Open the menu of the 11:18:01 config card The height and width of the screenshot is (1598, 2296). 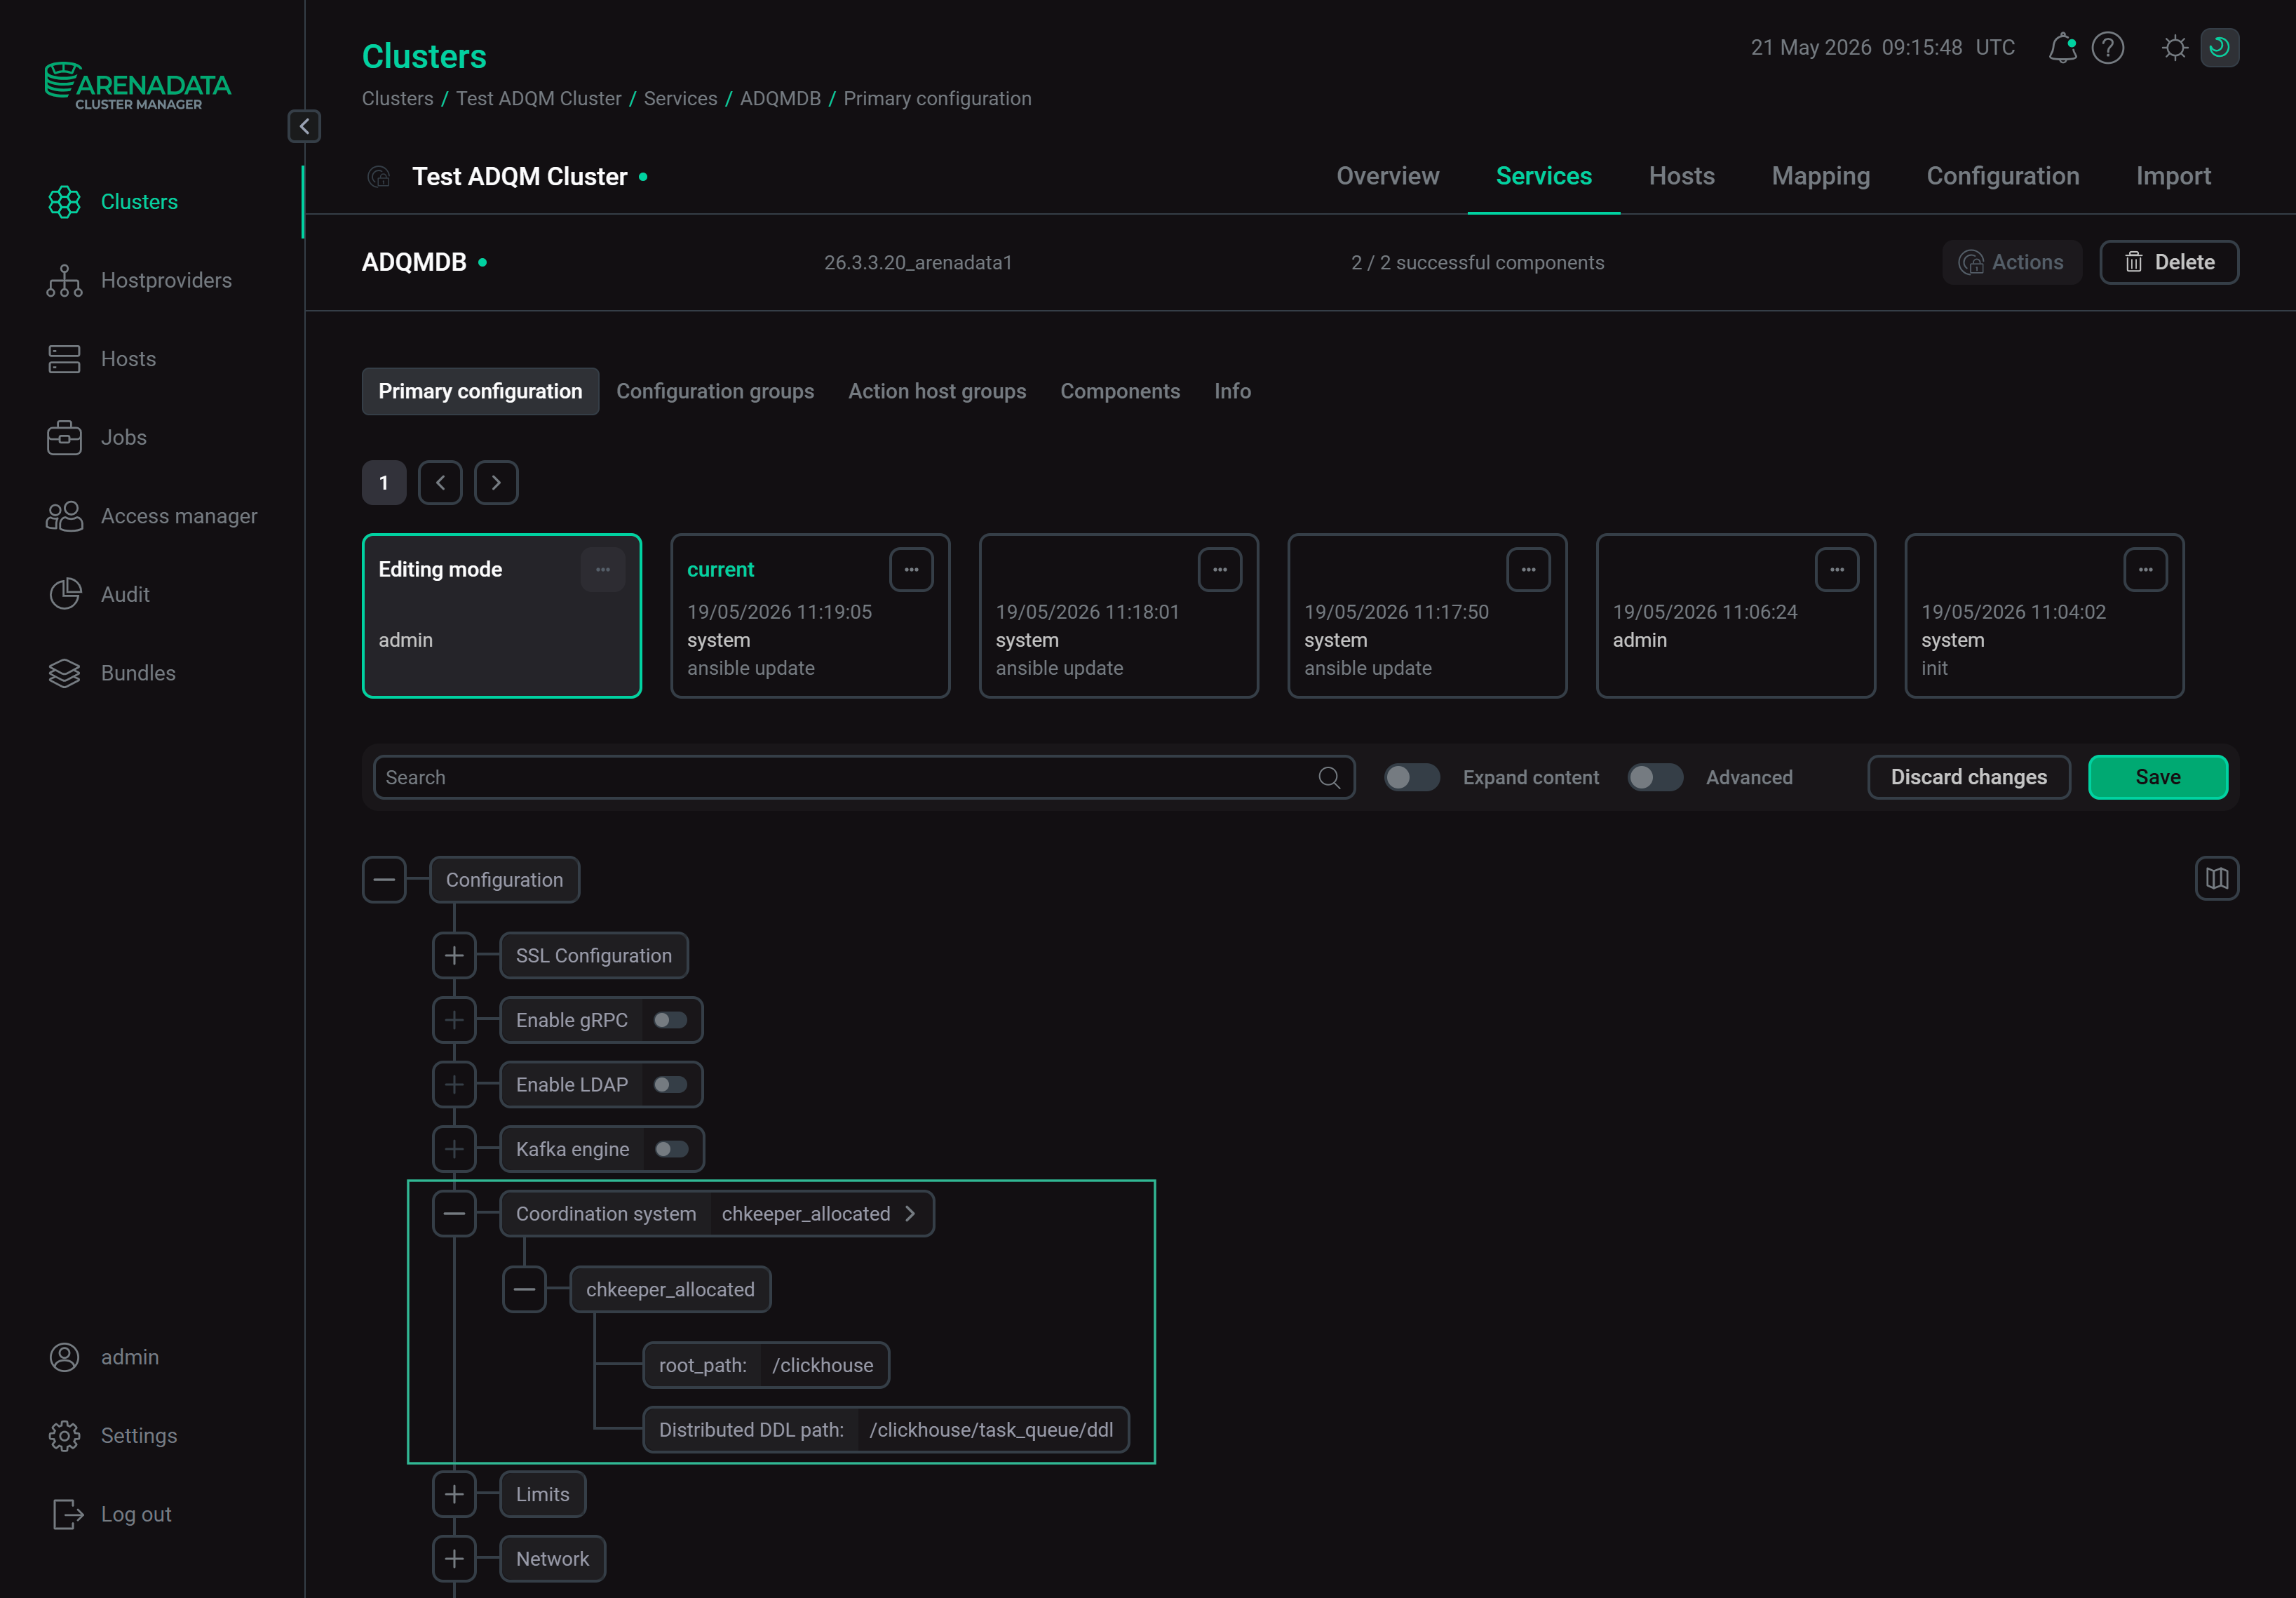pos(1220,569)
